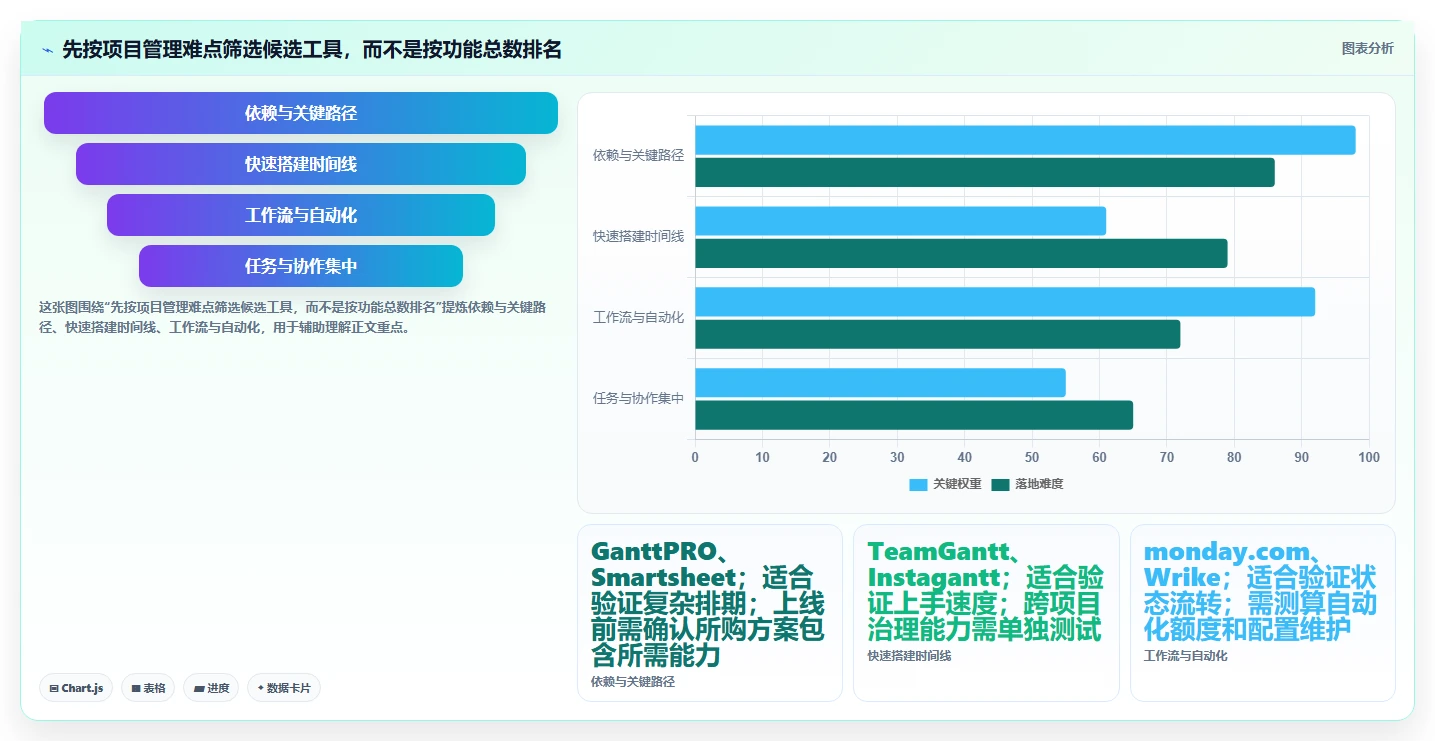This screenshot has height=741, width=1435.
Task: Select the 快速搭建时间线 funnel bar
Action: coord(301,164)
